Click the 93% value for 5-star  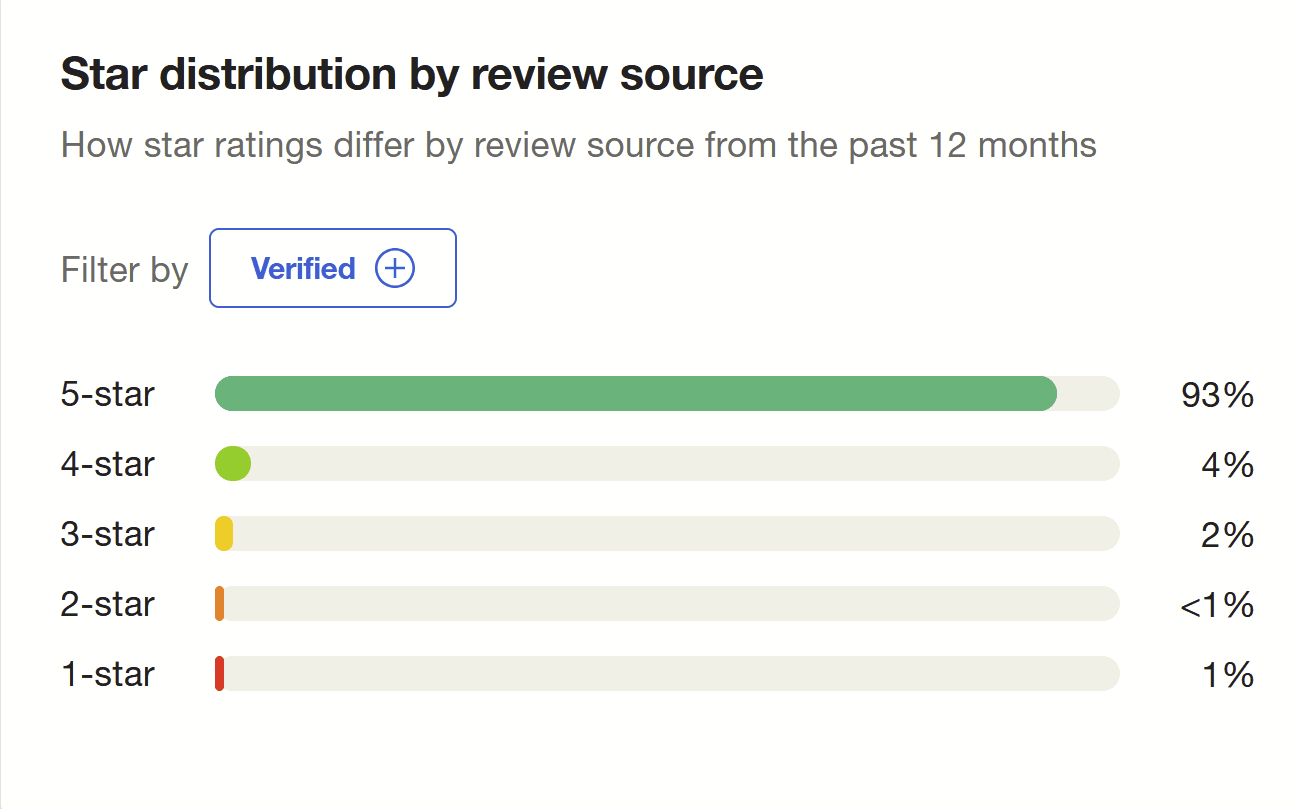click(x=1217, y=395)
